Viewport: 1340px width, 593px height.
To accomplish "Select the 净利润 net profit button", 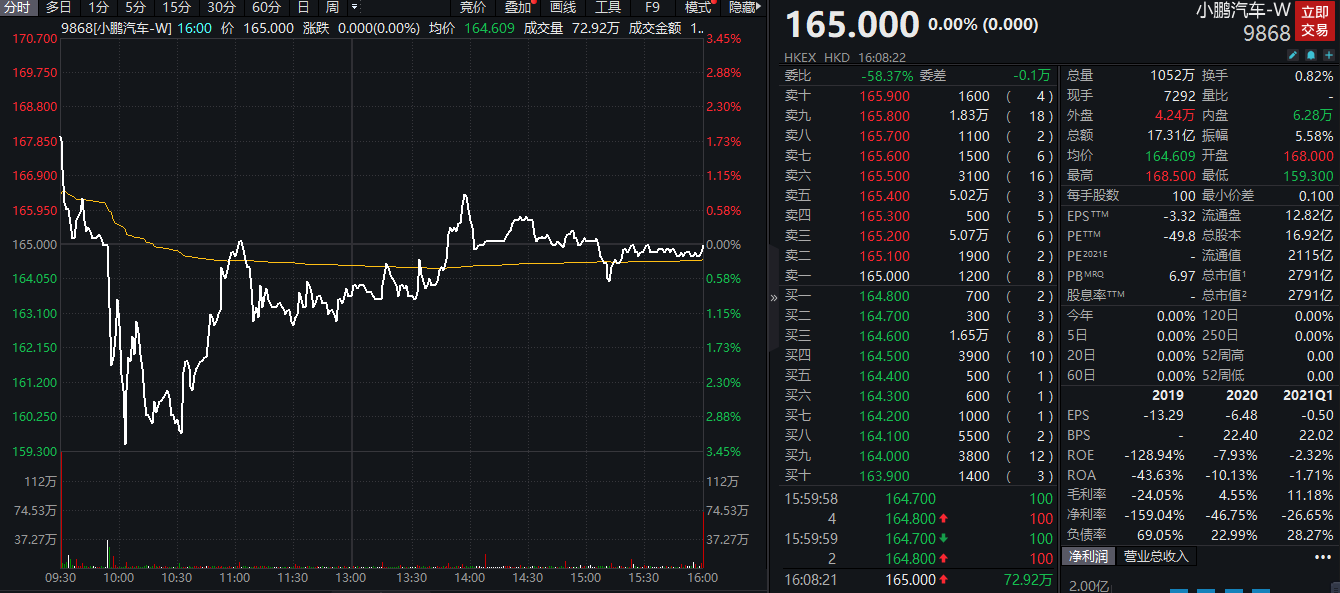I will coord(1086,556).
